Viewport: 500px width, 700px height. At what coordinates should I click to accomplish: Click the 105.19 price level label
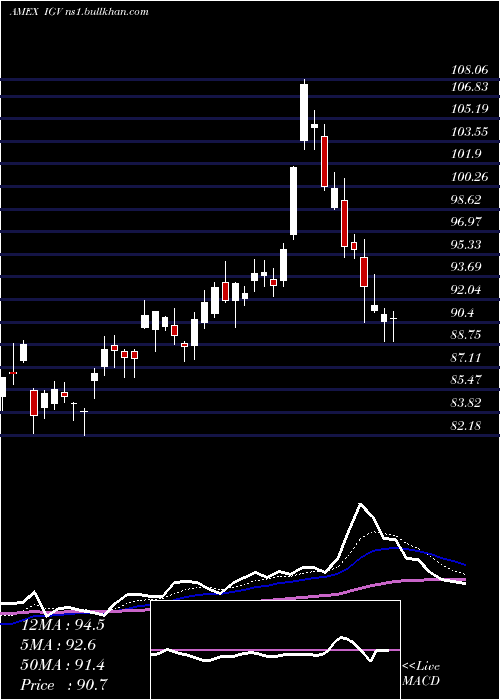click(x=470, y=109)
